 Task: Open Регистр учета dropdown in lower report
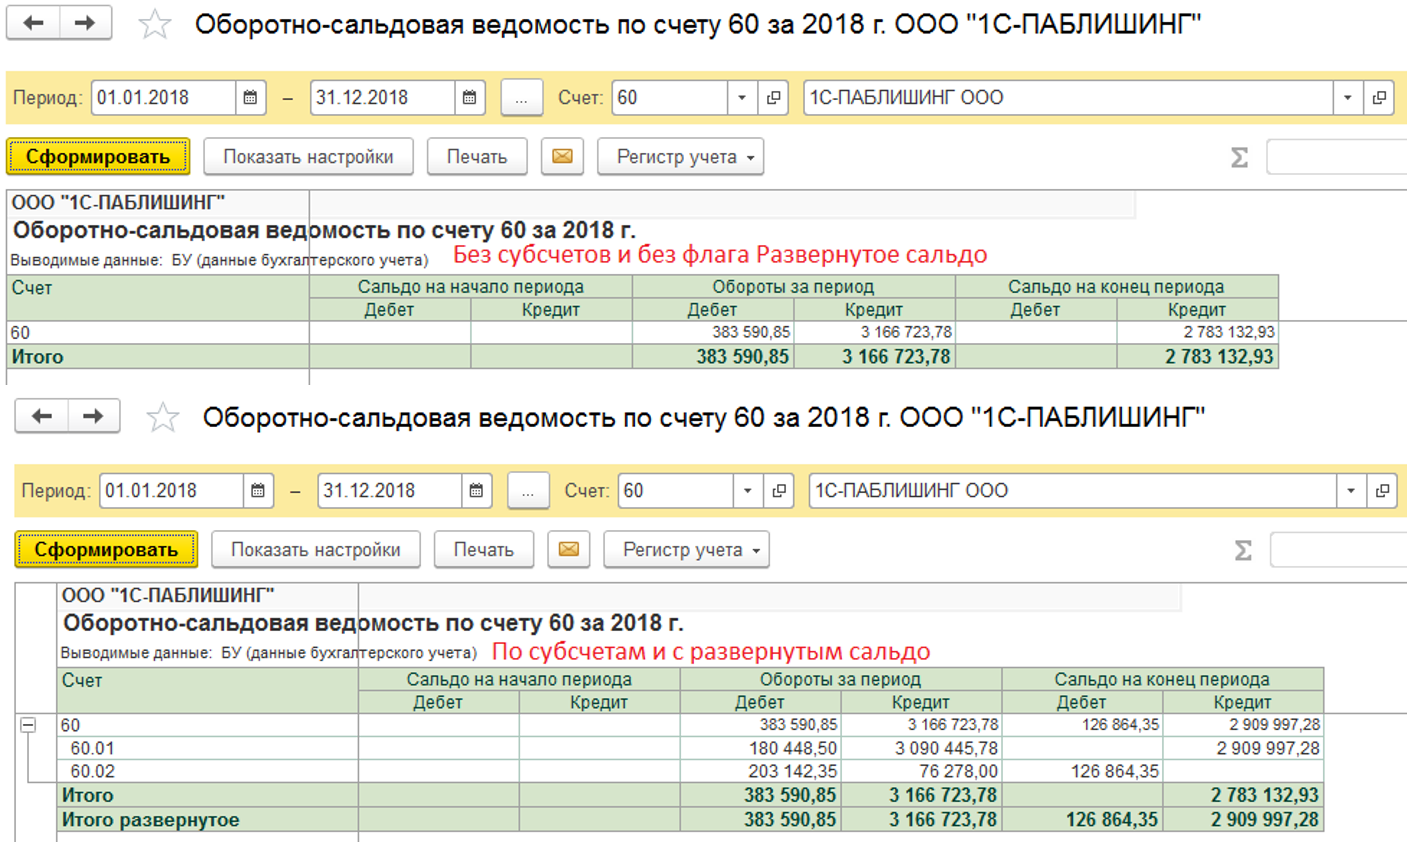pyautogui.click(x=687, y=550)
